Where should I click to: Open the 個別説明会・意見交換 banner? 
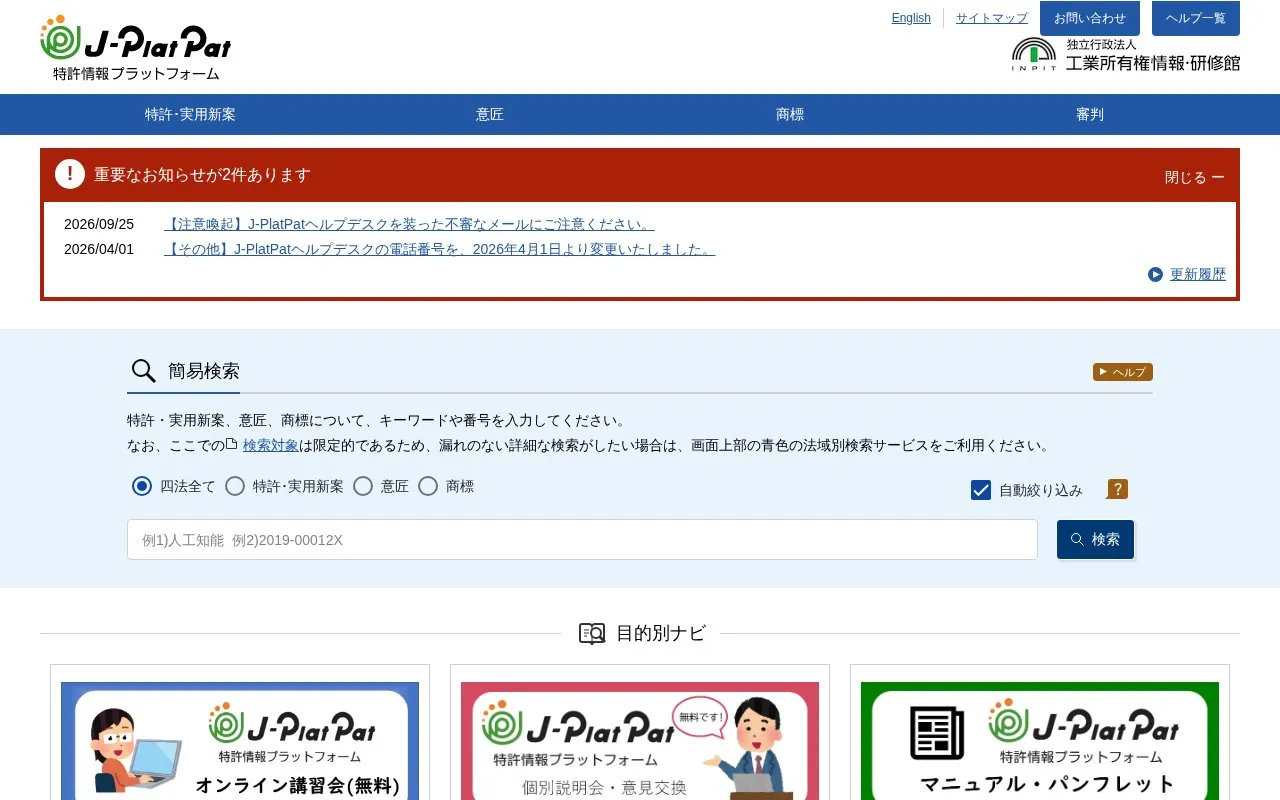(x=640, y=741)
